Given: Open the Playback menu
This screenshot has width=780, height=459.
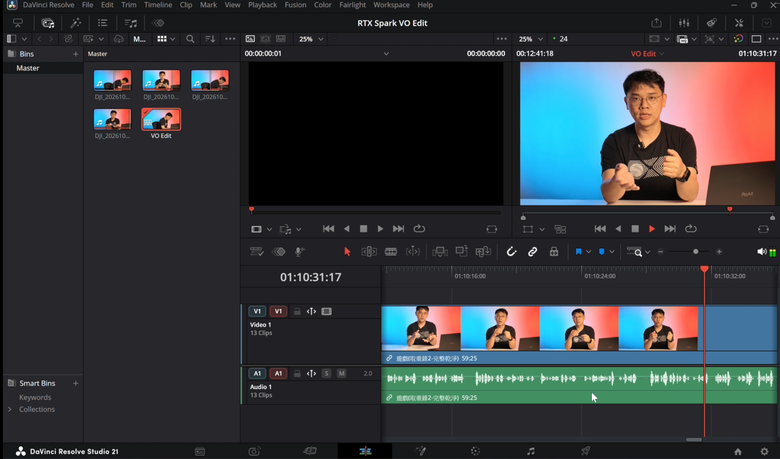Looking at the screenshot, I should [x=262, y=5].
